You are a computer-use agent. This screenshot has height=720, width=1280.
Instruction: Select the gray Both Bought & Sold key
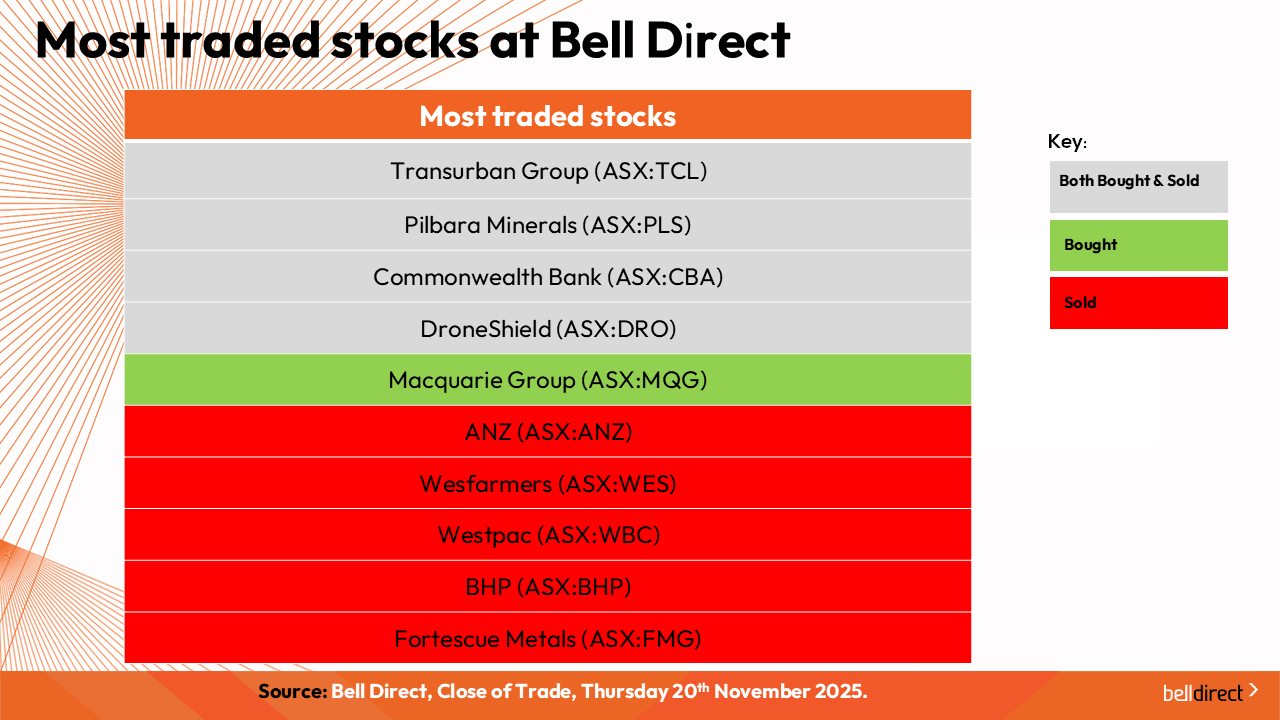click(1138, 186)
